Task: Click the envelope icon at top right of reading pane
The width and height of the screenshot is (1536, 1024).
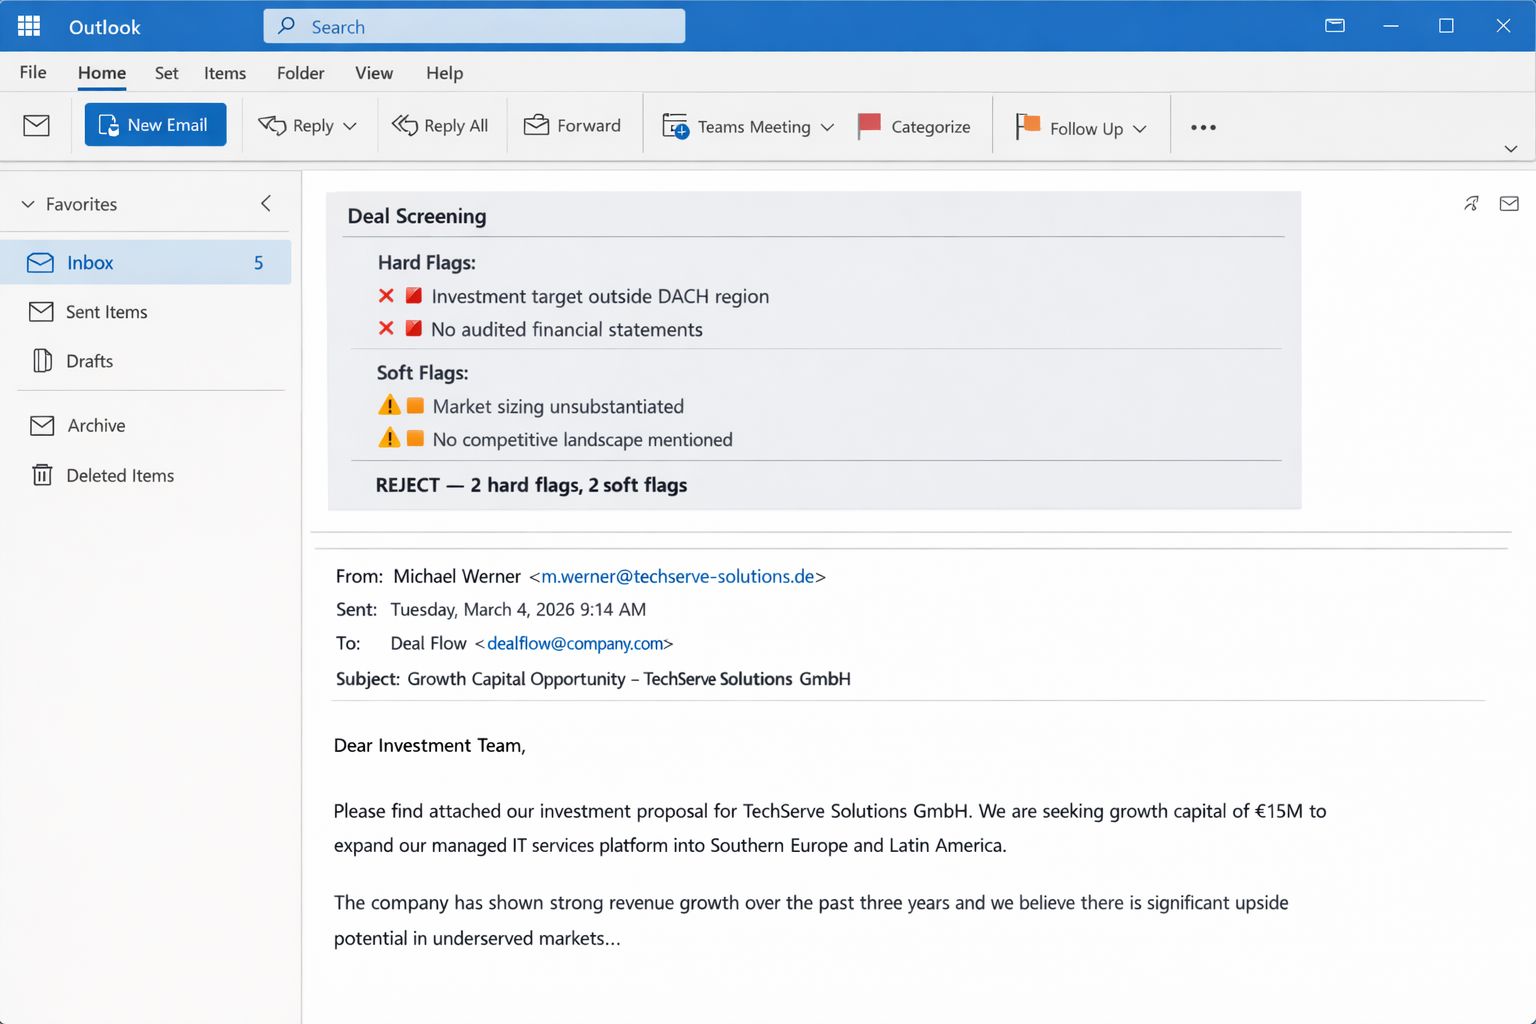Action: pyautogui.click(x=1509, y=204)
